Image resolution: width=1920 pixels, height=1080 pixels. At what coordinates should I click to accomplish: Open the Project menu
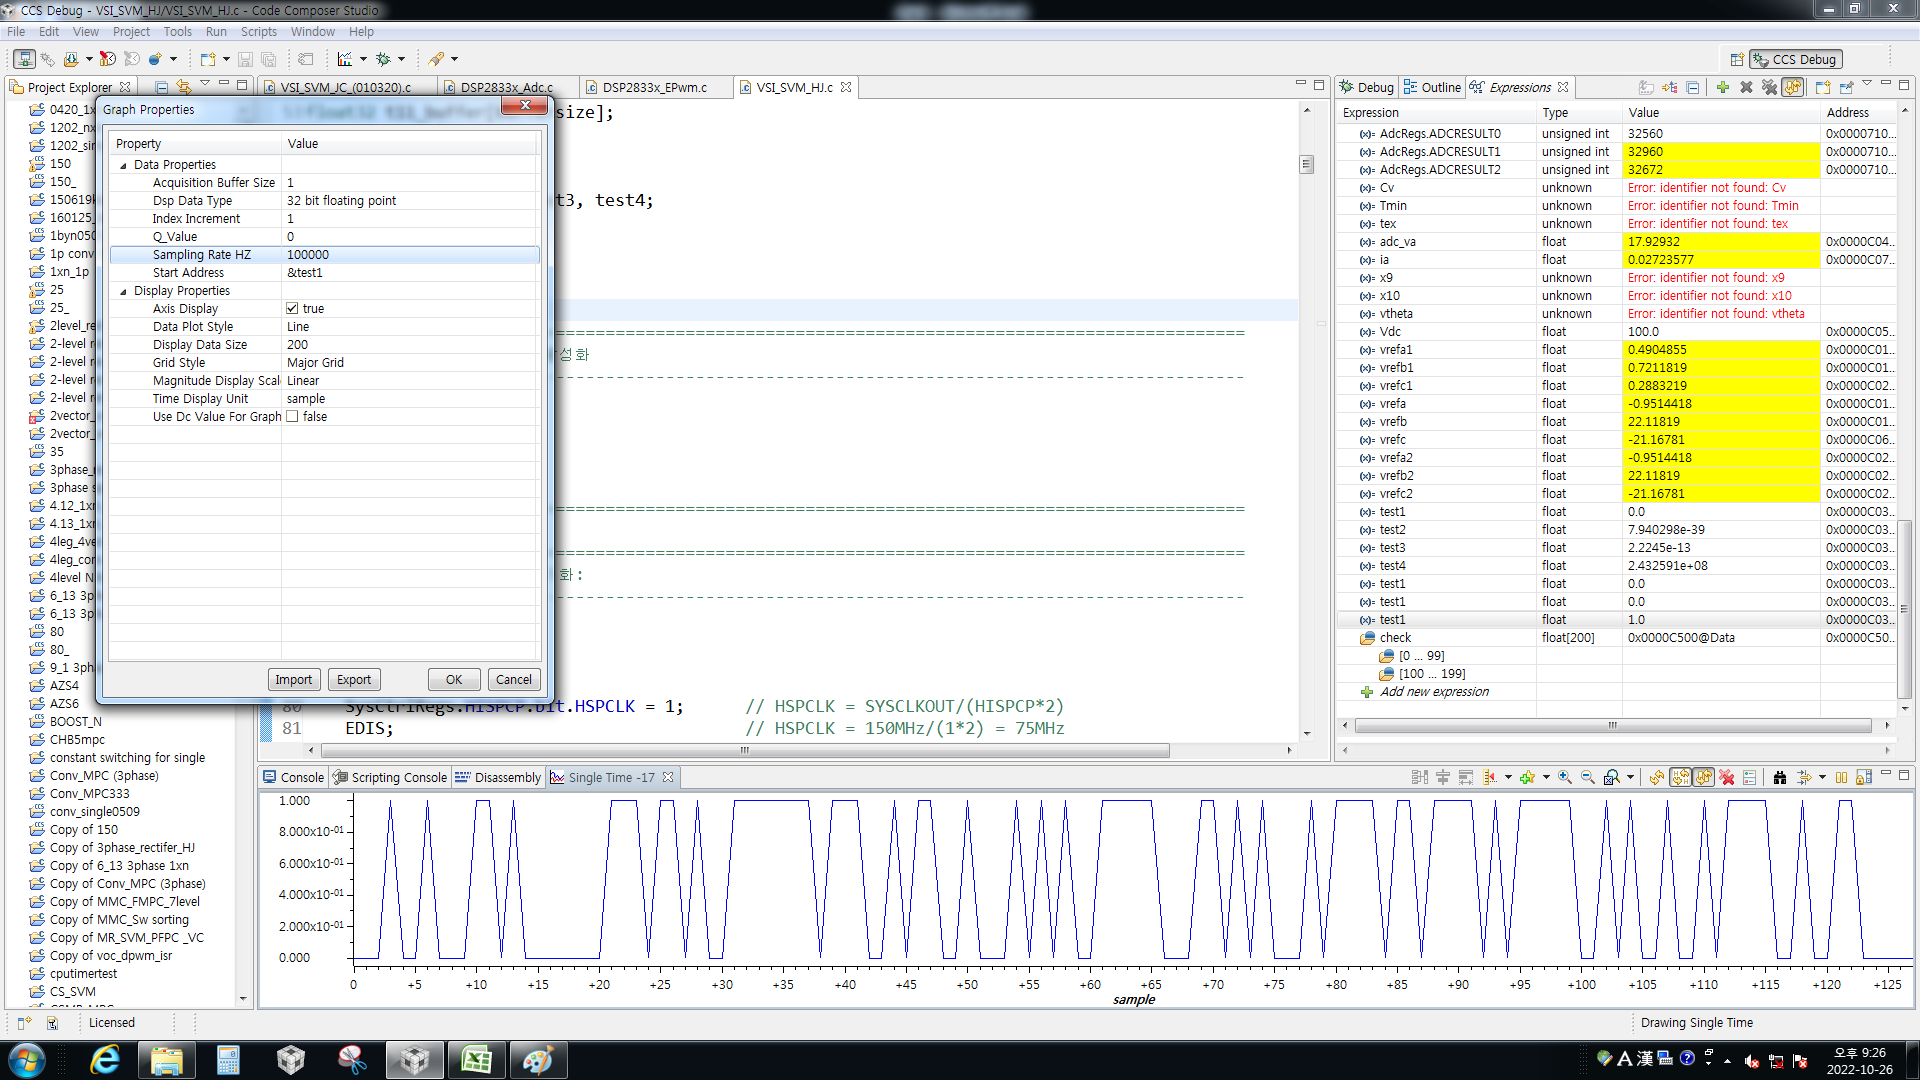[x=131, y=32]
